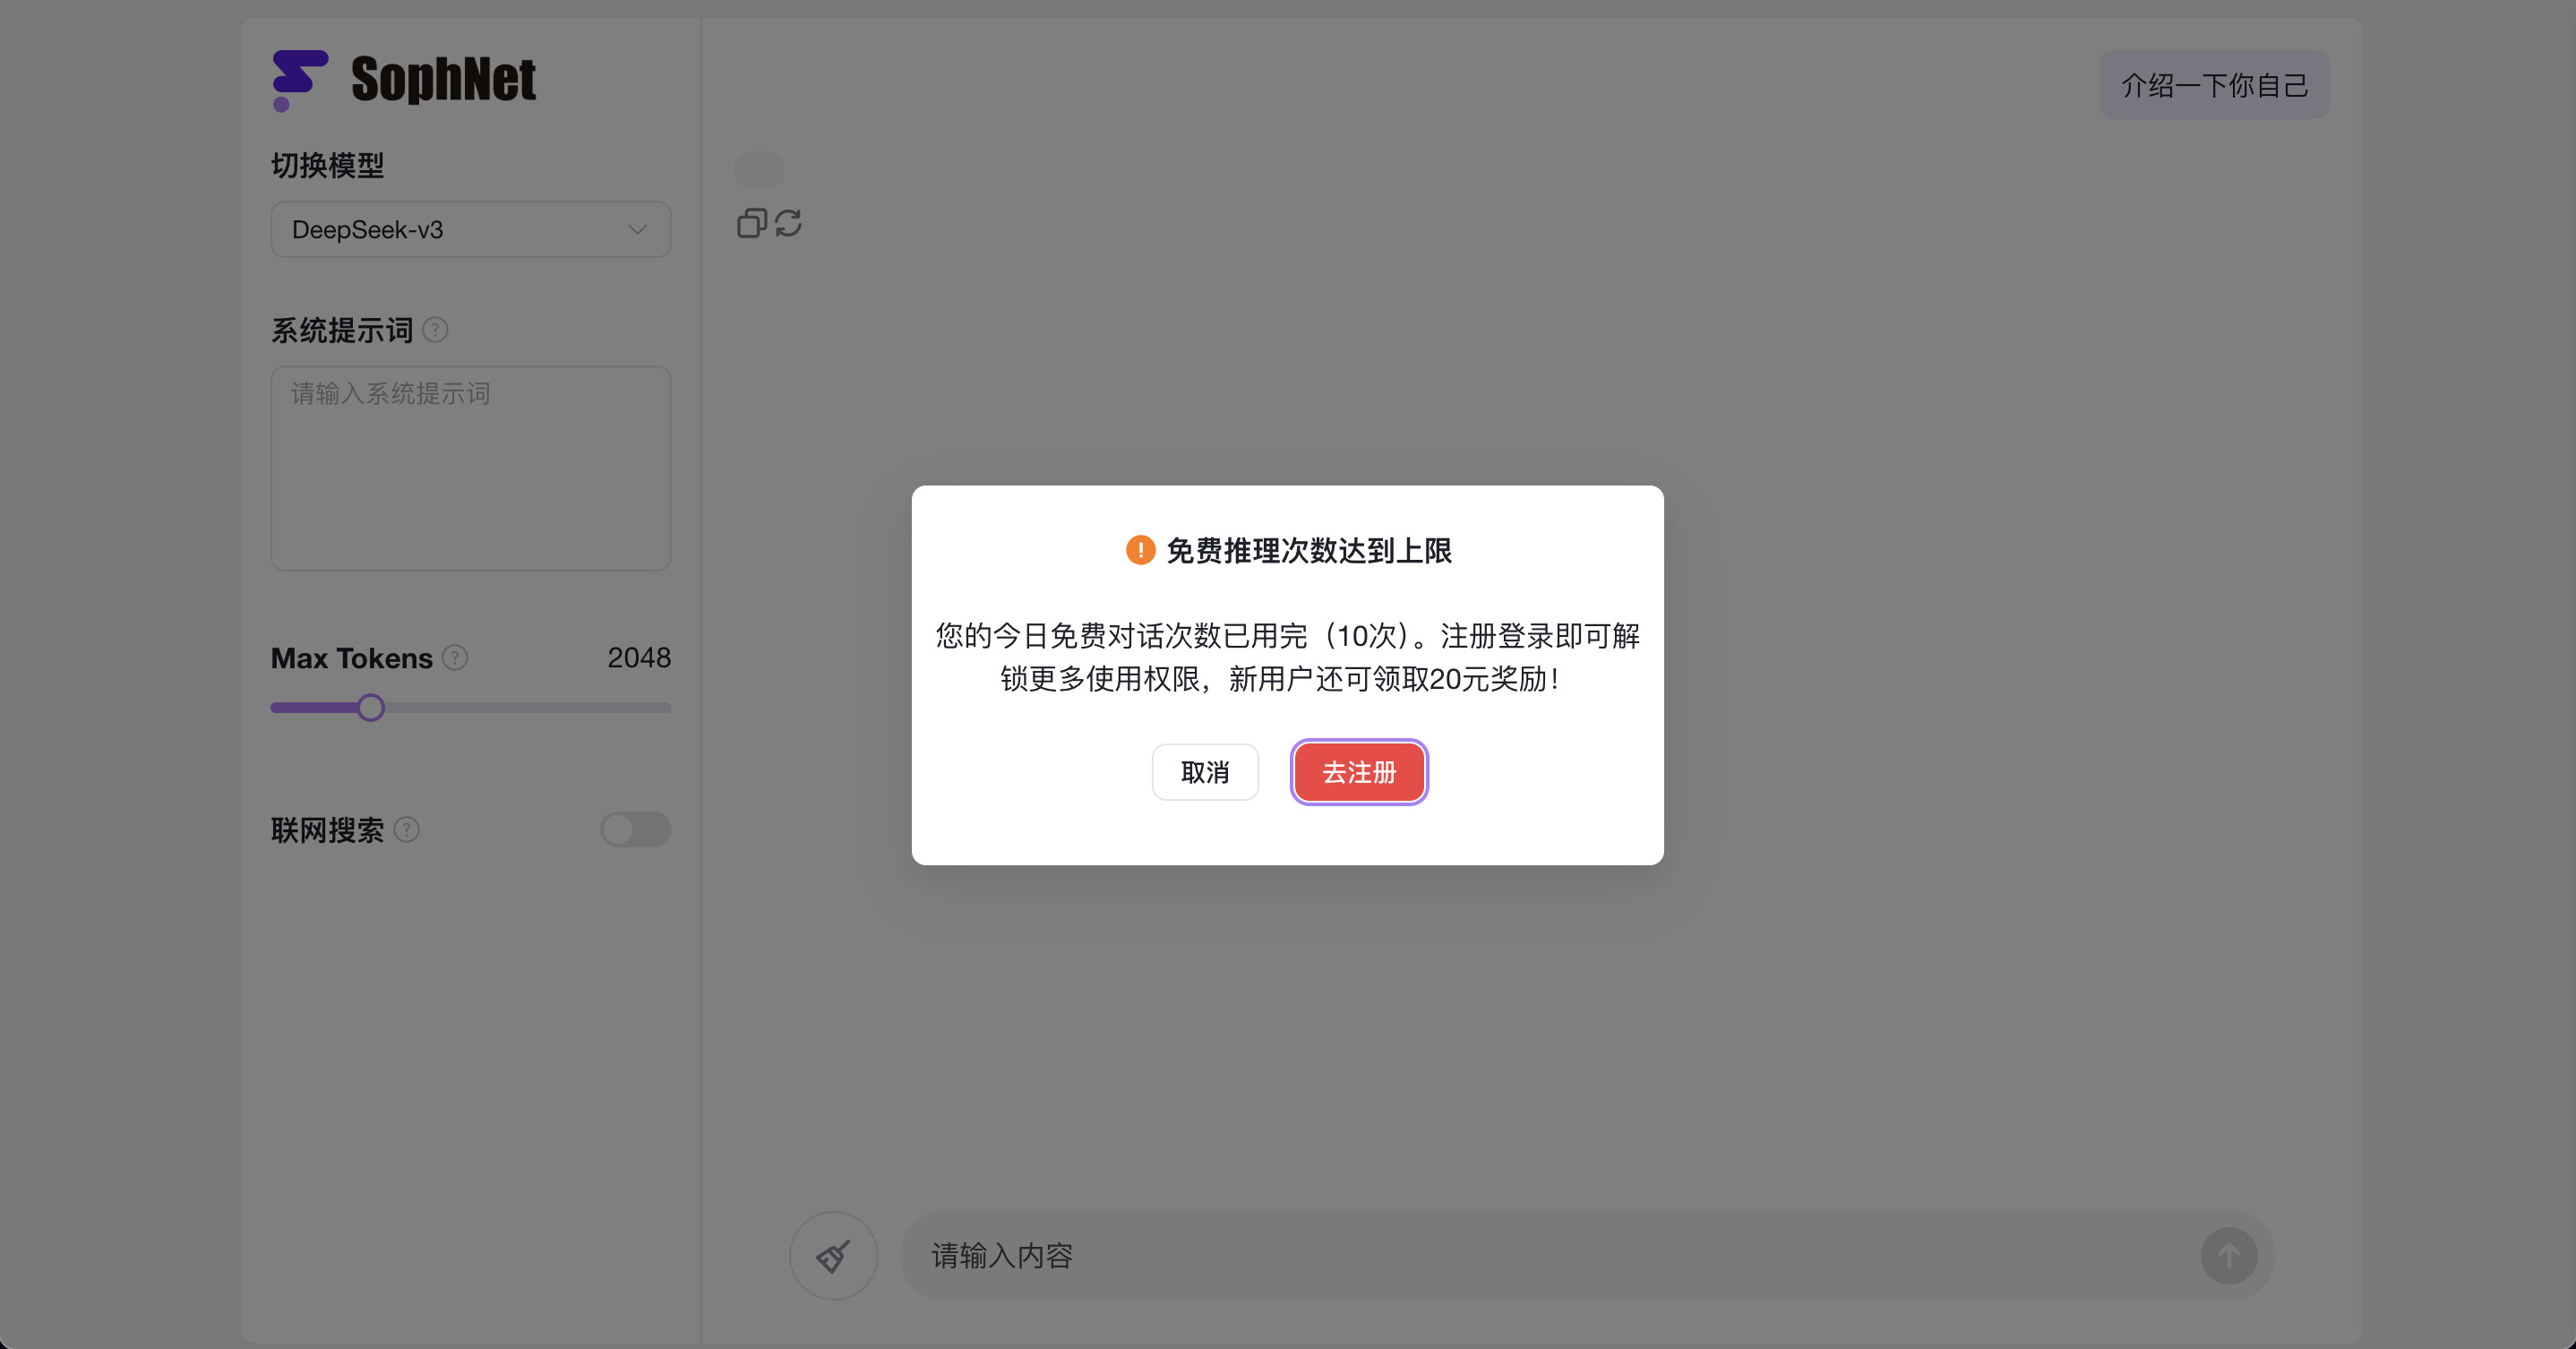
Task: Click the clear conversation broom icon
Action: 834,1256
